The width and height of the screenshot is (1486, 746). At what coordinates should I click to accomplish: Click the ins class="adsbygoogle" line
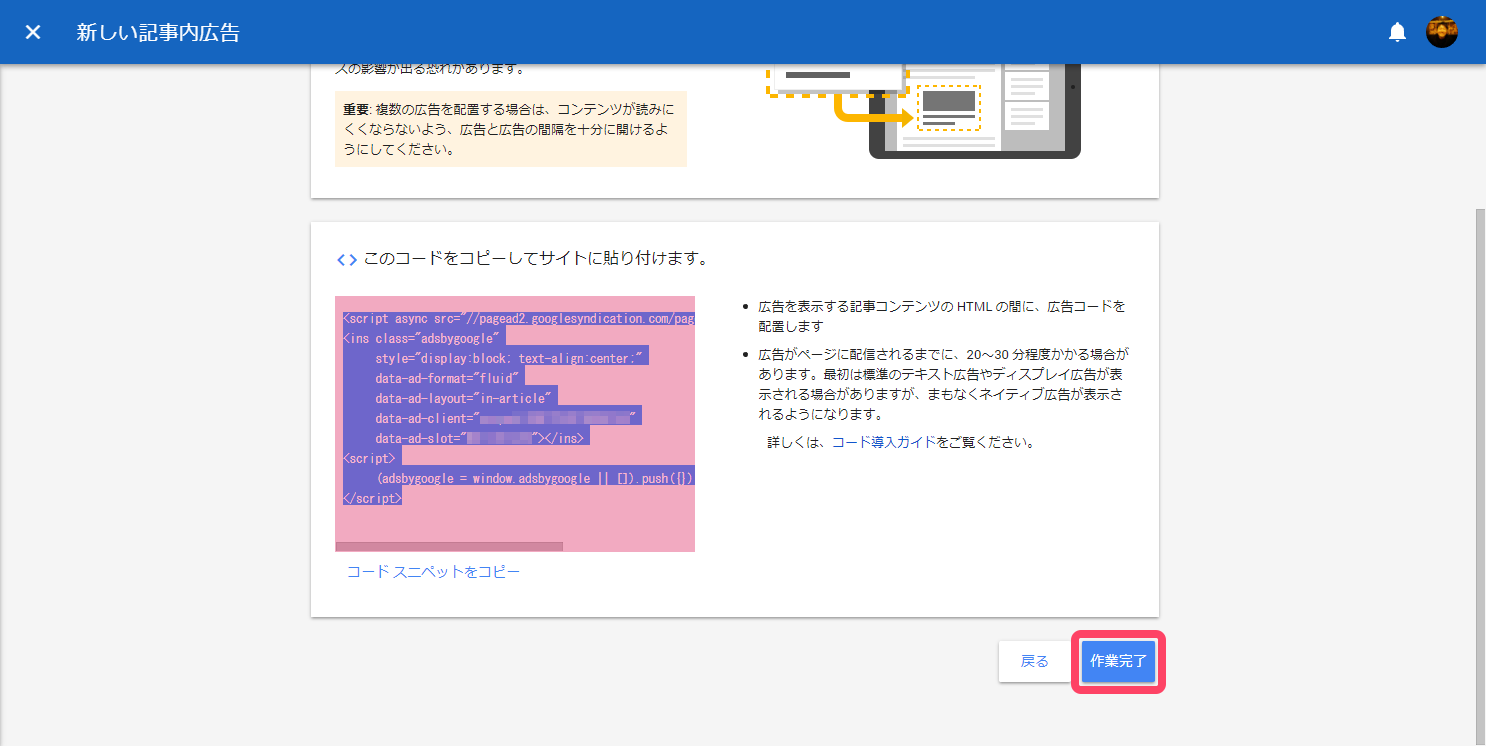(x=421, y=338)
